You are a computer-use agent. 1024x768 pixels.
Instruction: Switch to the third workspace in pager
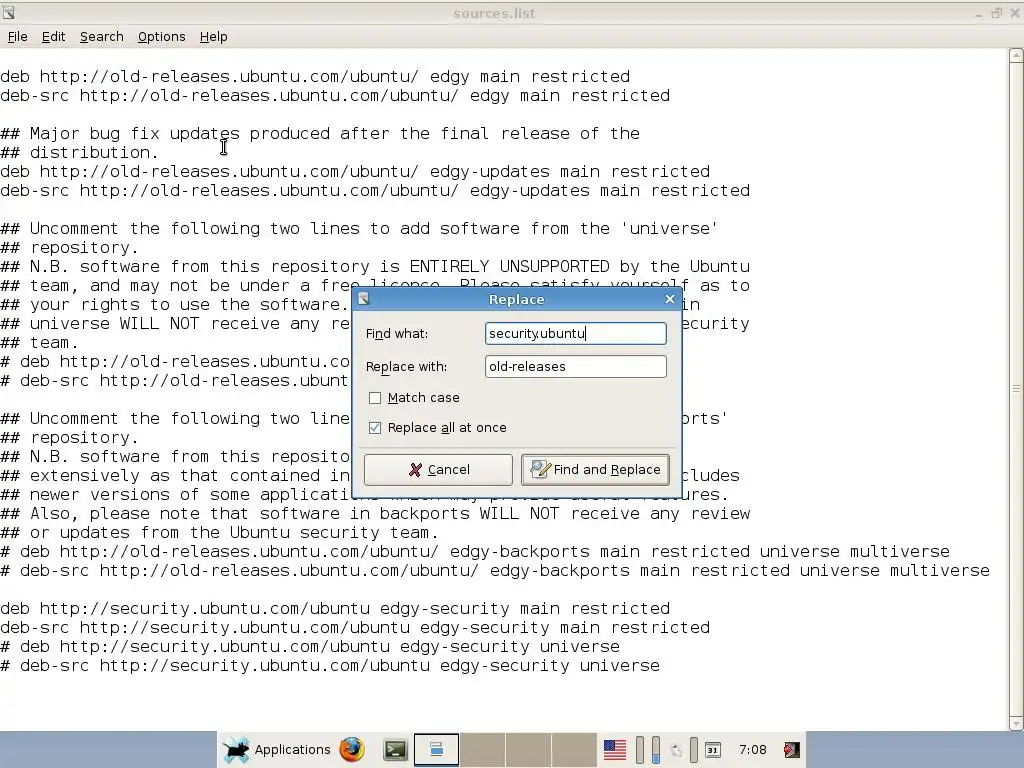[x=528, y=749]
